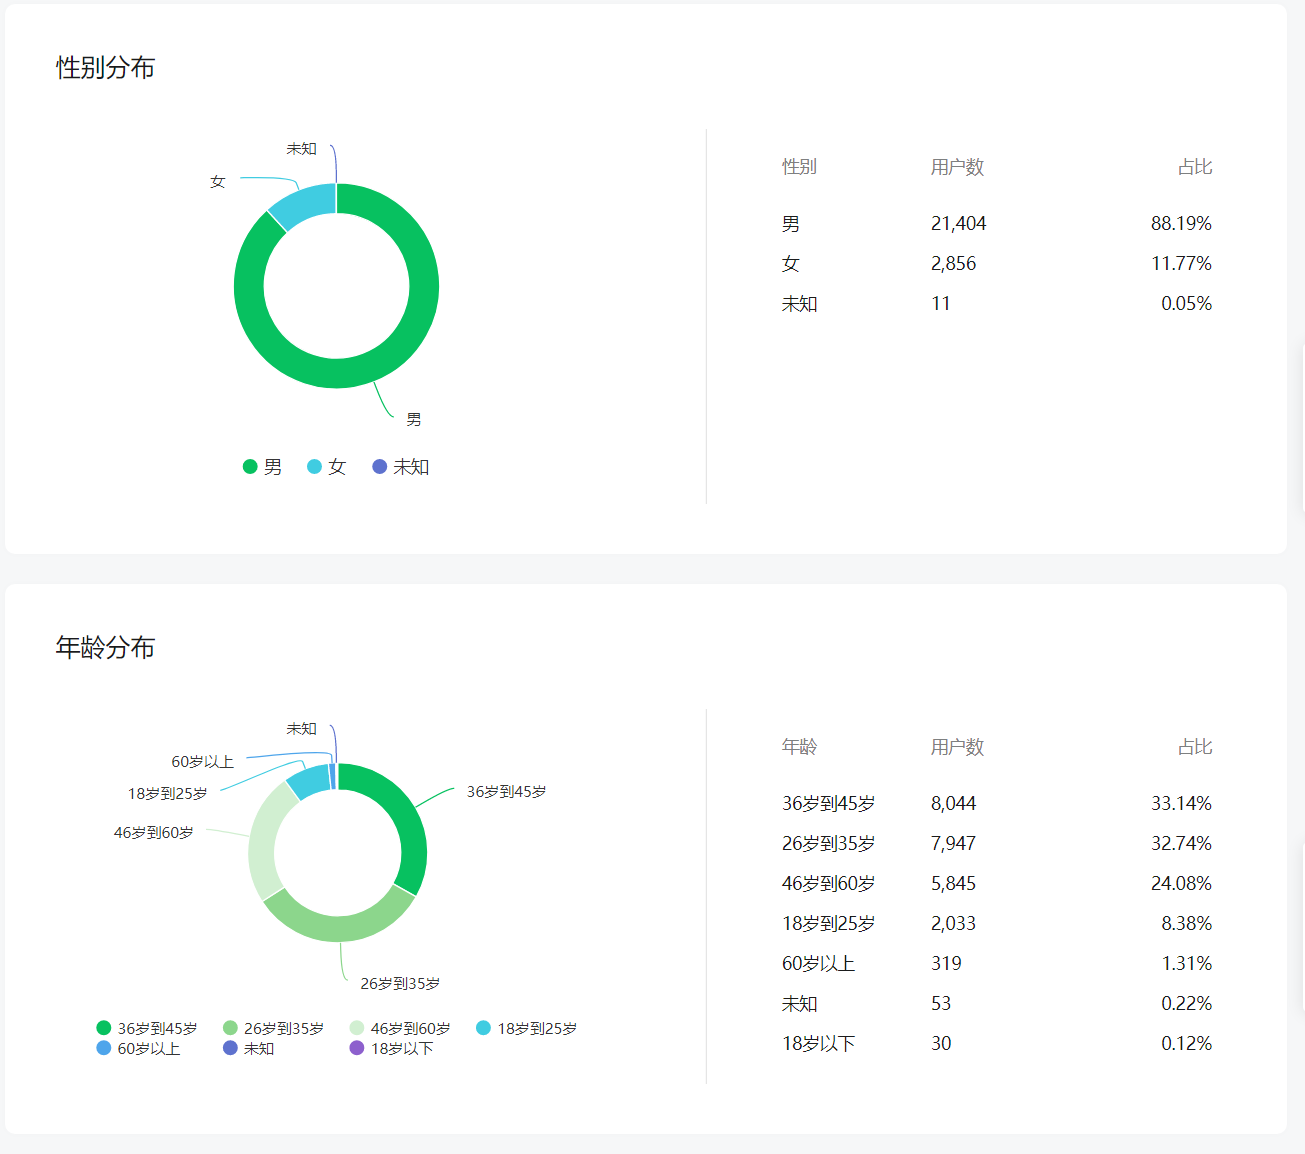Click the 女 row label in gender table
The image size is (1305, 1154).
(x=791, y=264)
